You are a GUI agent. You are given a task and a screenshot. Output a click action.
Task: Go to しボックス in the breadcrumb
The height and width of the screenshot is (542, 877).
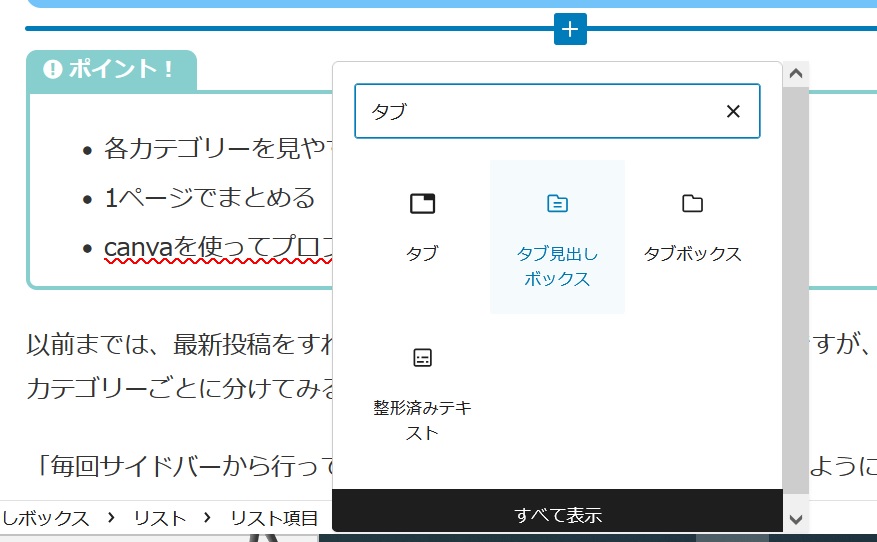[46, 518]
